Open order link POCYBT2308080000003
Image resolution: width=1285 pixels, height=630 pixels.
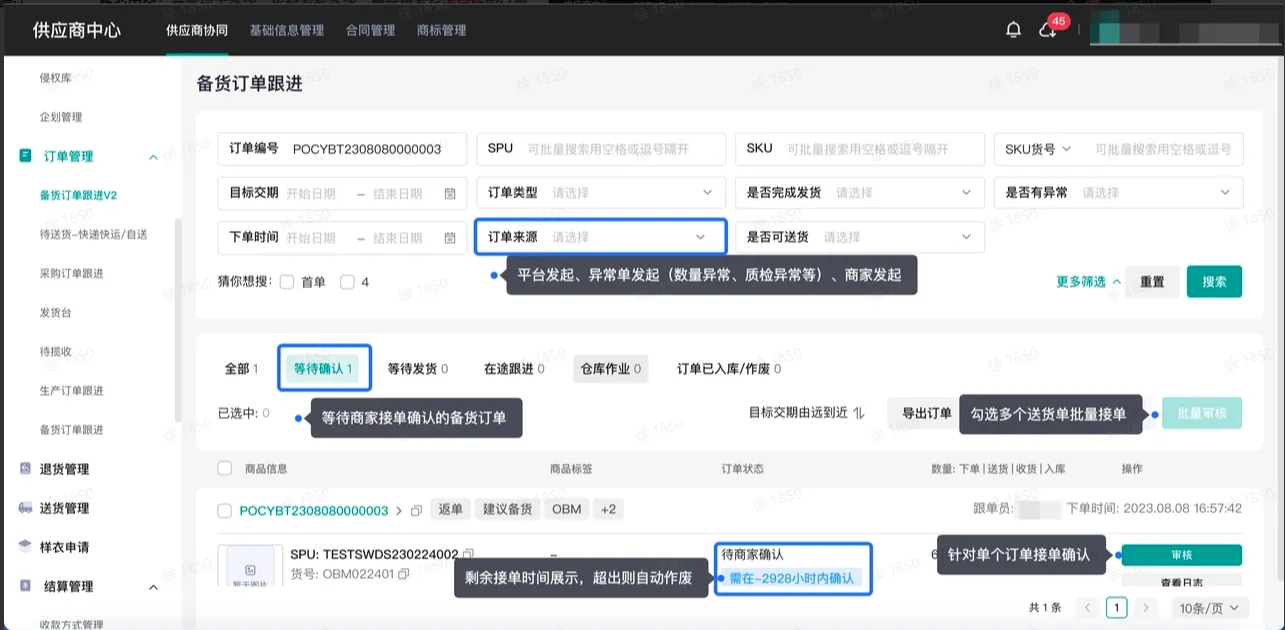click(314, 511)
